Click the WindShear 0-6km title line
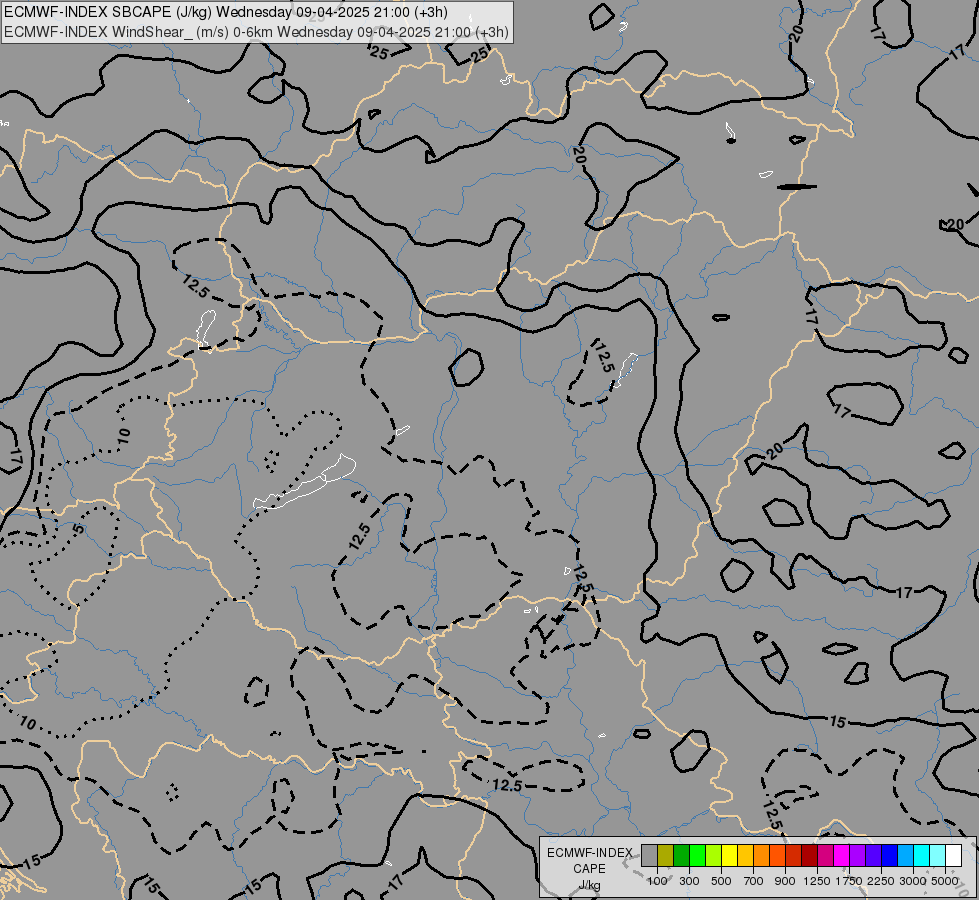 point(256,32)
